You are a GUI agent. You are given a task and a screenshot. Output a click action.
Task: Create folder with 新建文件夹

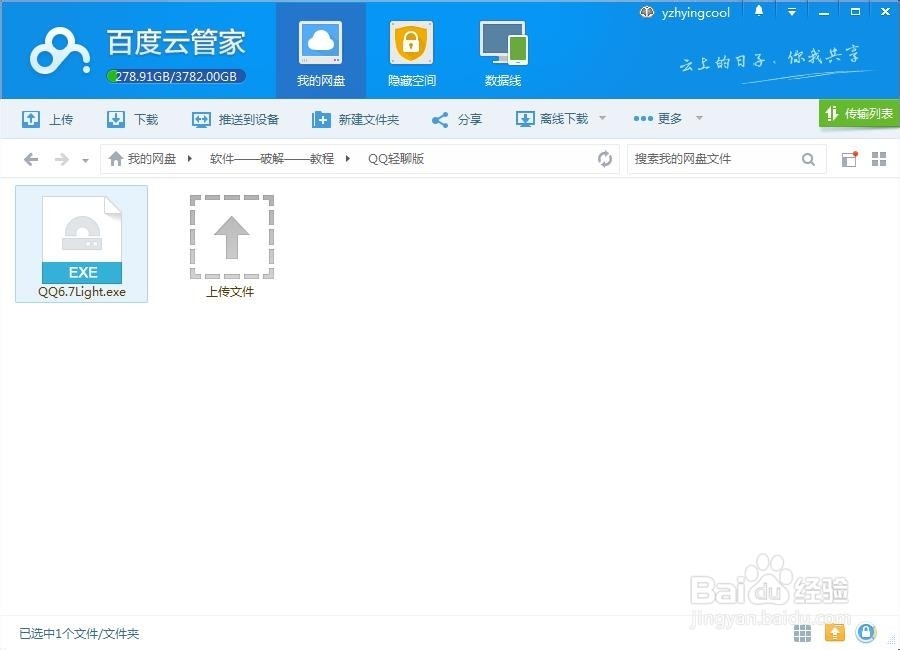(355, 119)
